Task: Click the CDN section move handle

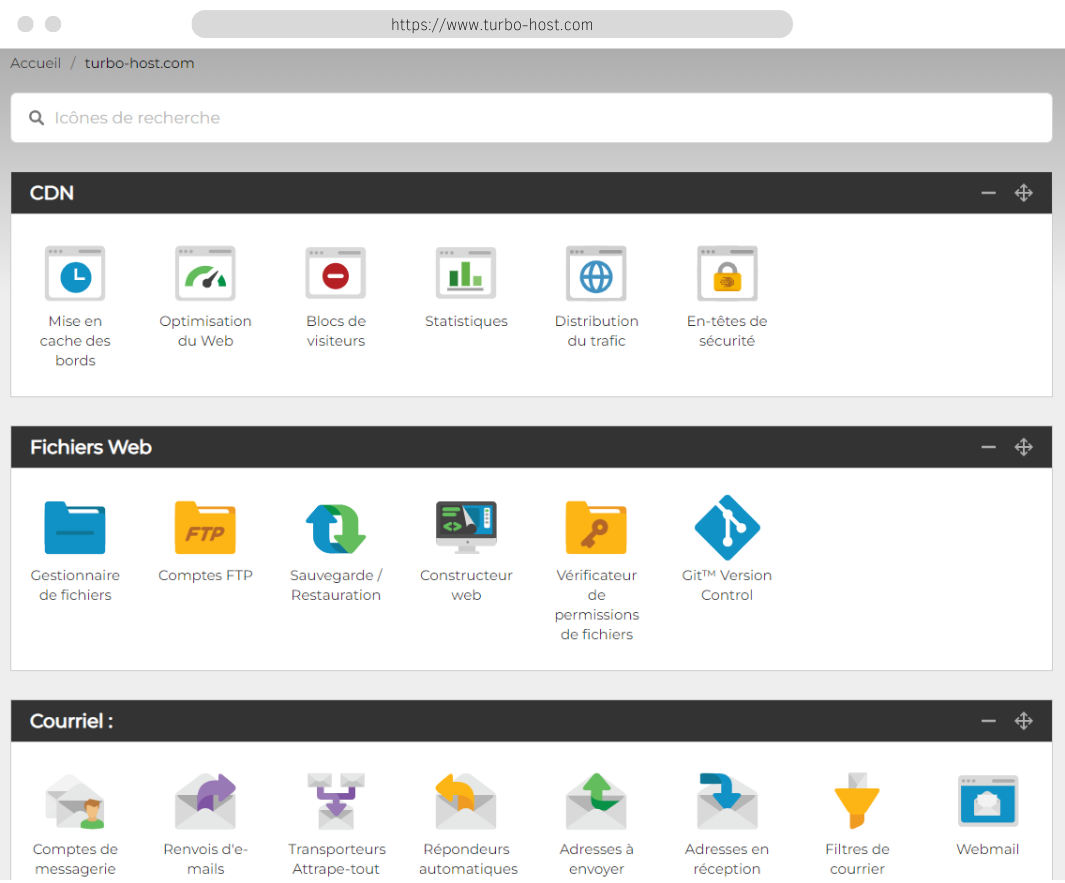Action: point(1024,194)
